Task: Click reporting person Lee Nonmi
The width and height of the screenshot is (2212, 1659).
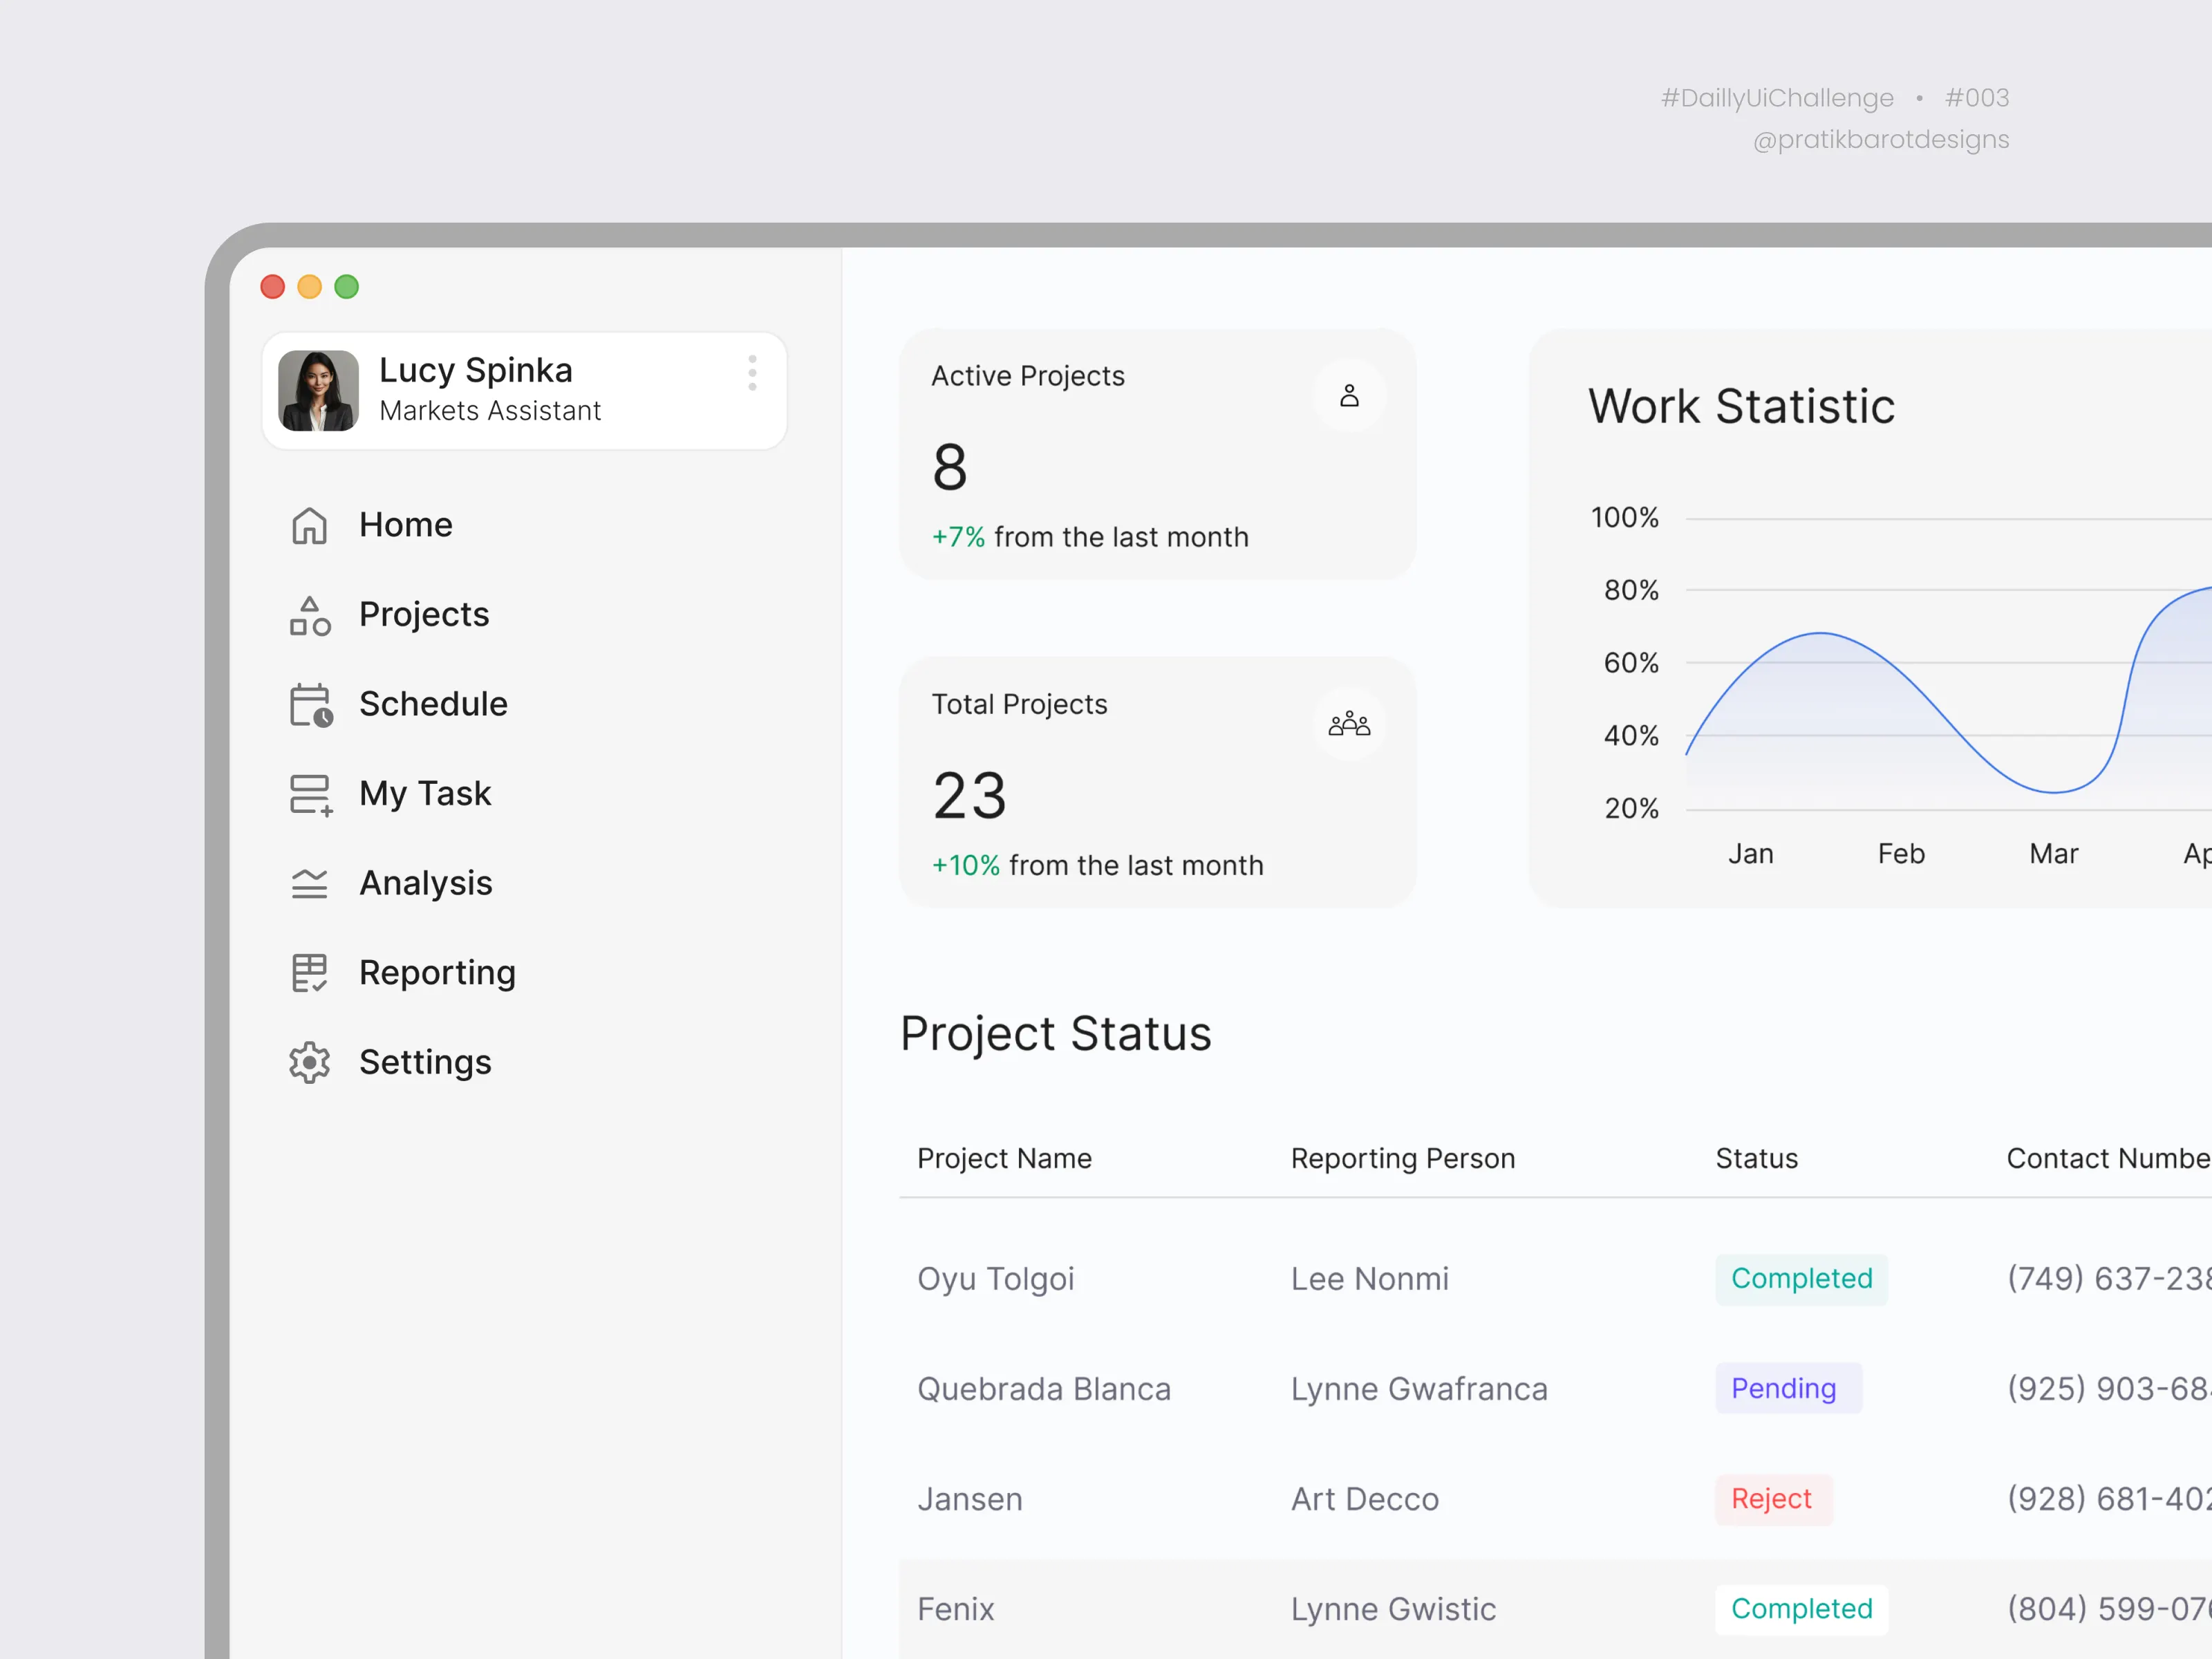Action: coord(1369,1279)
